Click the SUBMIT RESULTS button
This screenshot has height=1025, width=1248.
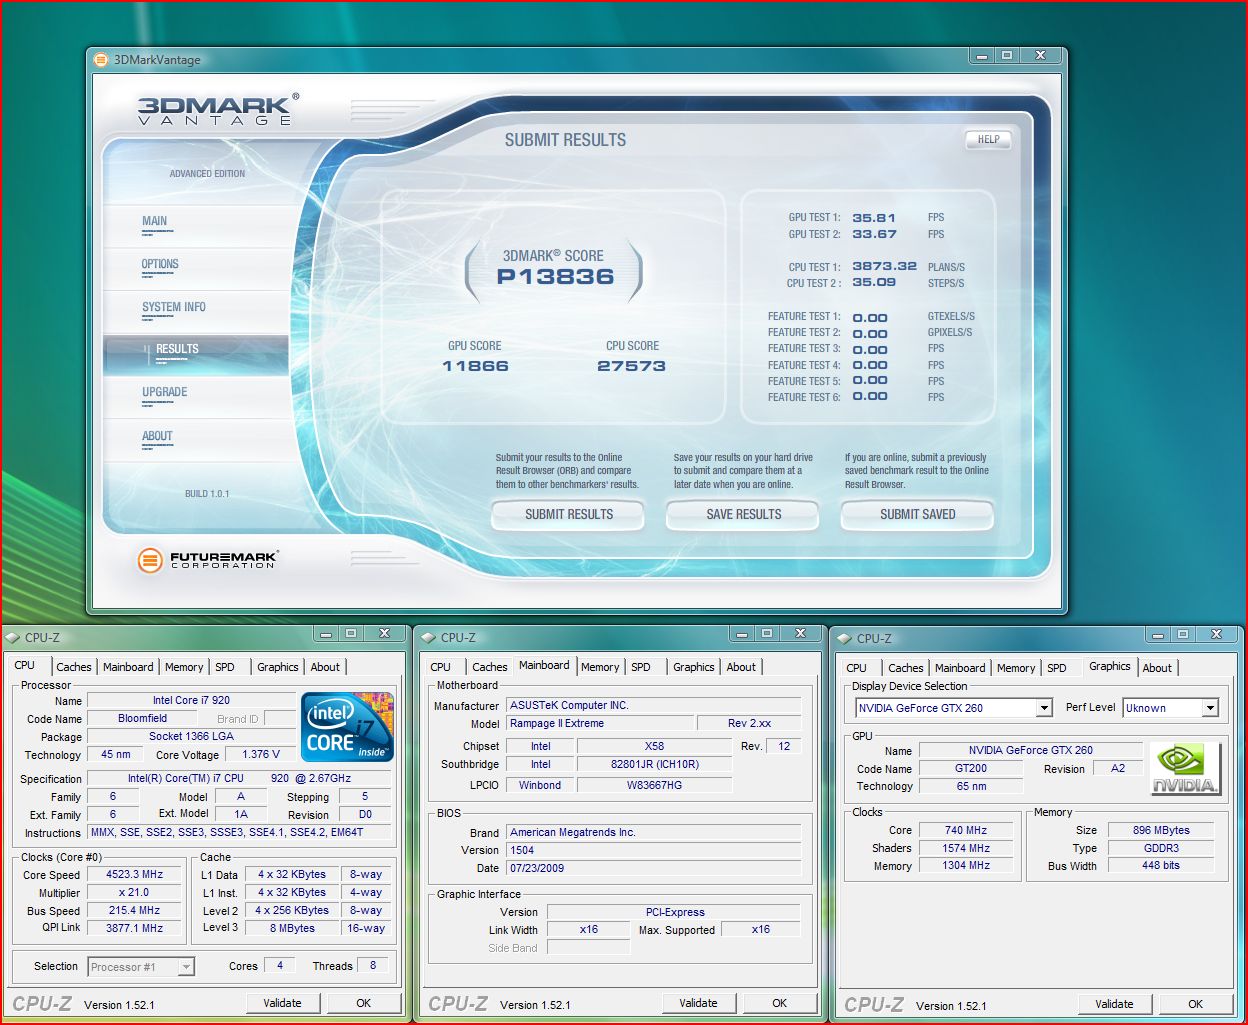click(x=569, y=515)
